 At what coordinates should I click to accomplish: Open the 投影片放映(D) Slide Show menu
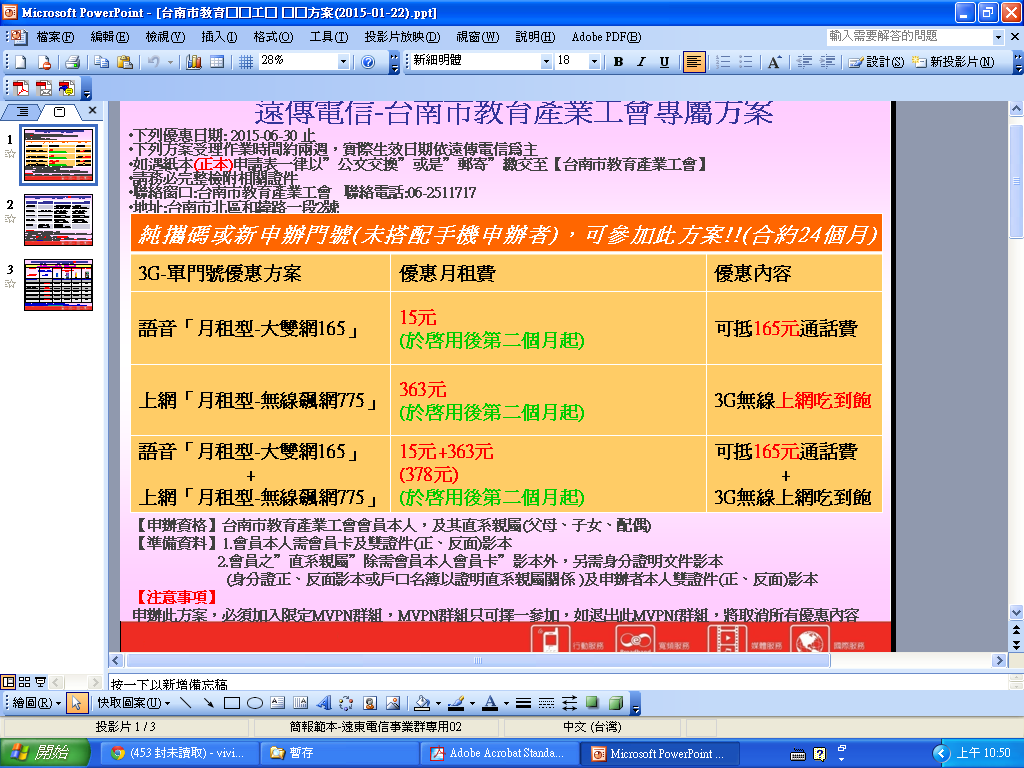pos(402,37)
